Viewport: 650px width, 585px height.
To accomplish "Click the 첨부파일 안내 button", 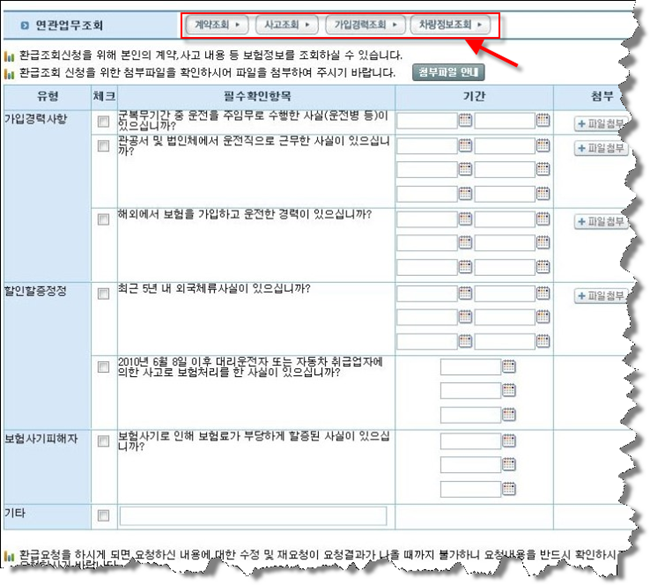I will coord(448,73).
